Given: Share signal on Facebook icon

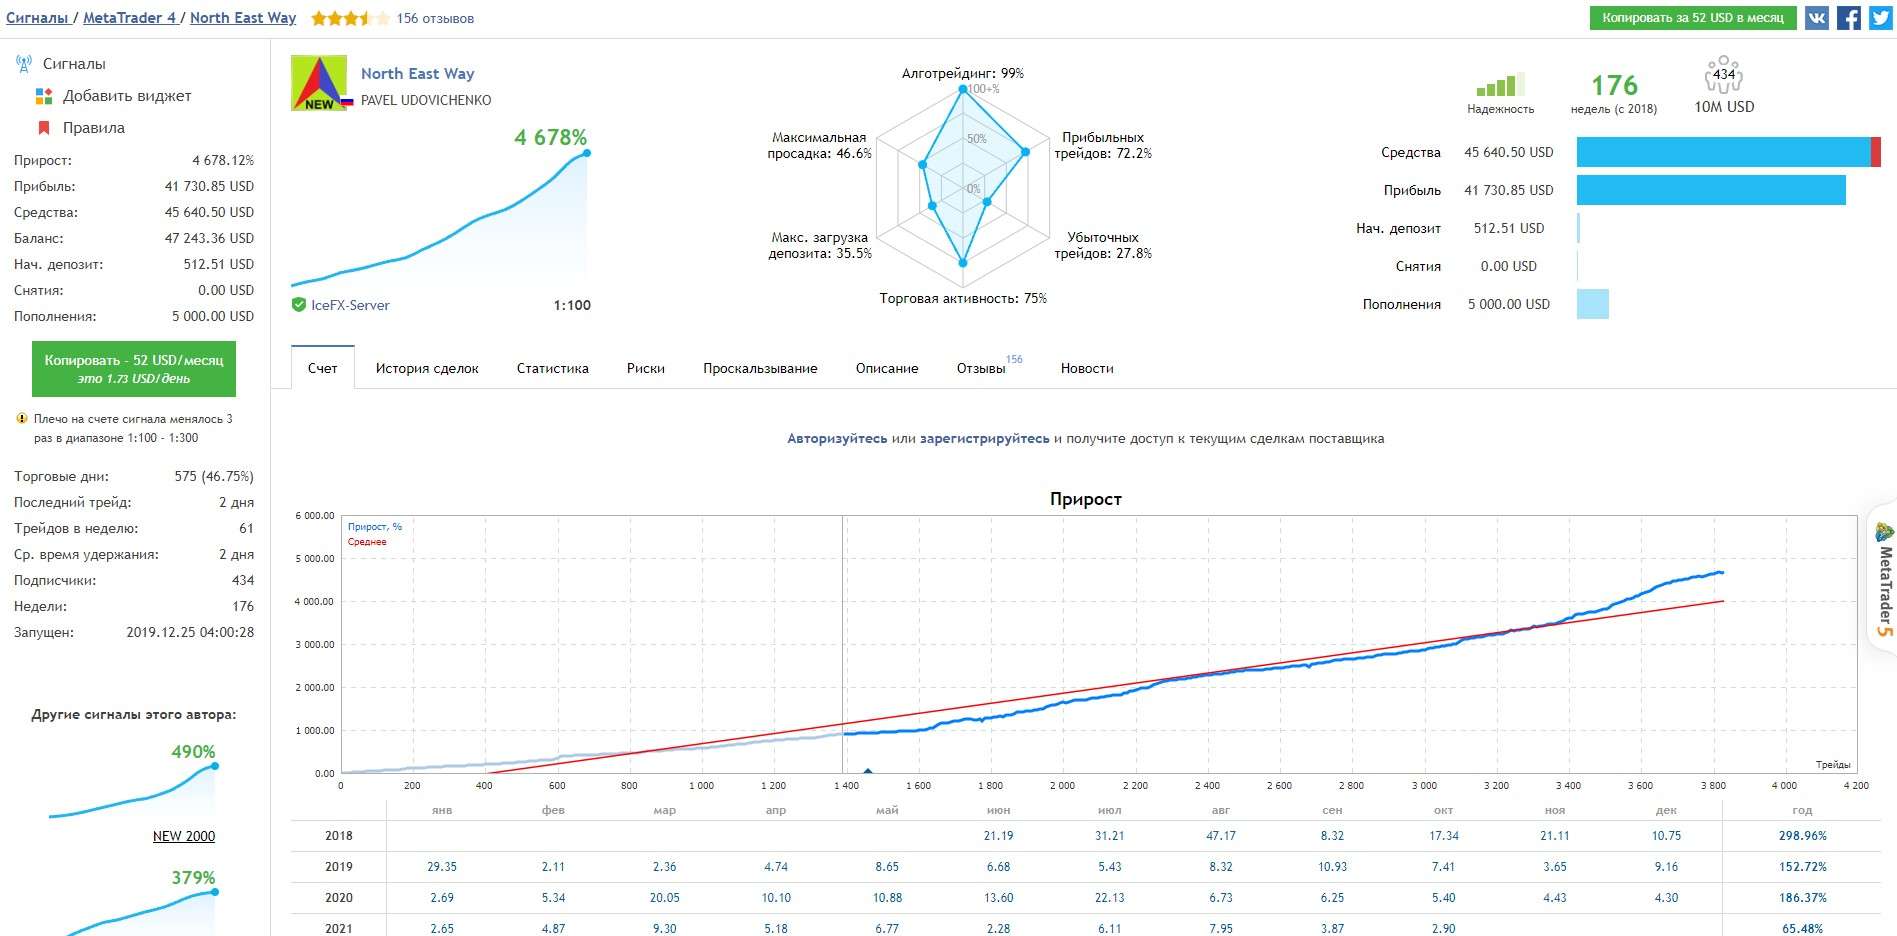Looking at the screenshot, I should [x=1849, y=18].
